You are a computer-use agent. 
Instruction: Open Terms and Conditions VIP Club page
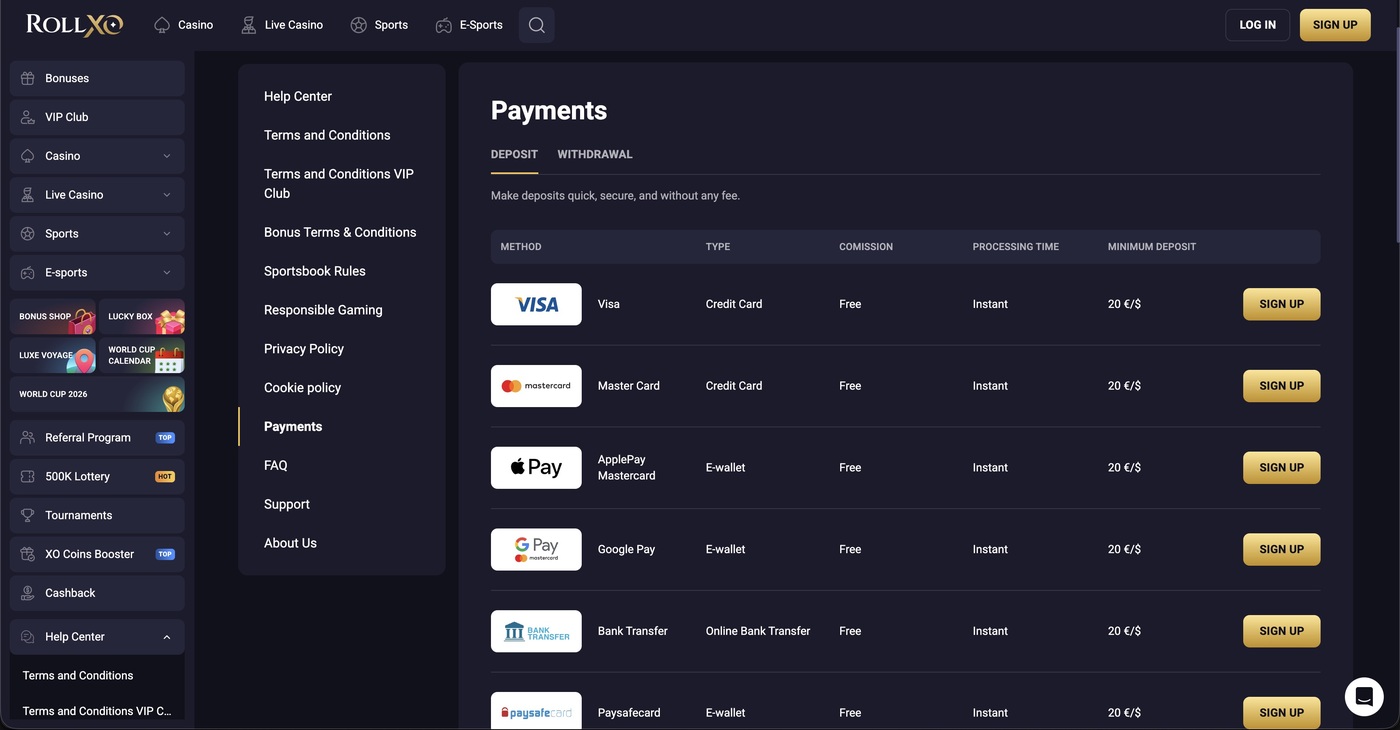(x=339, y=184)
